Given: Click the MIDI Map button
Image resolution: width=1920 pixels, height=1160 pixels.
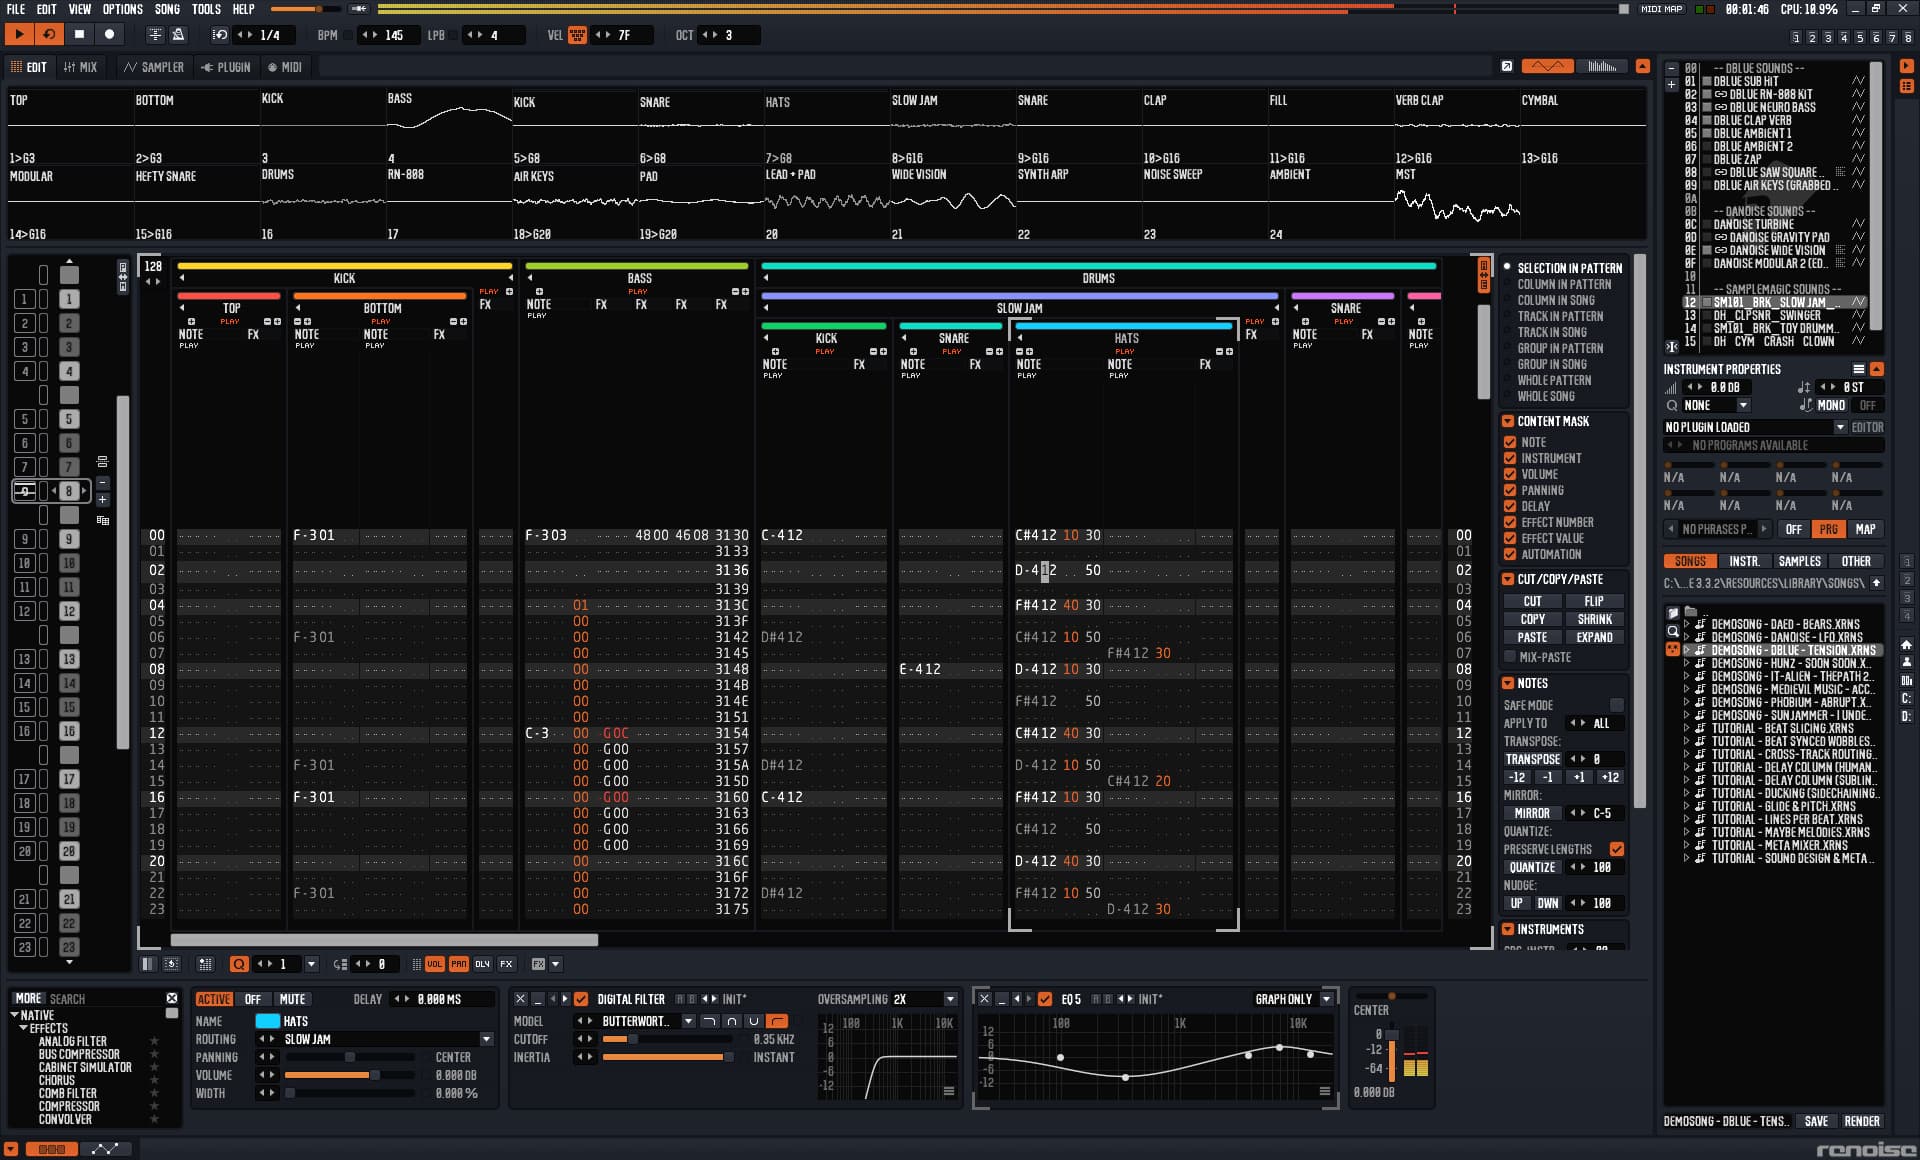Looking at the screenshot, I should (1662, 9).
